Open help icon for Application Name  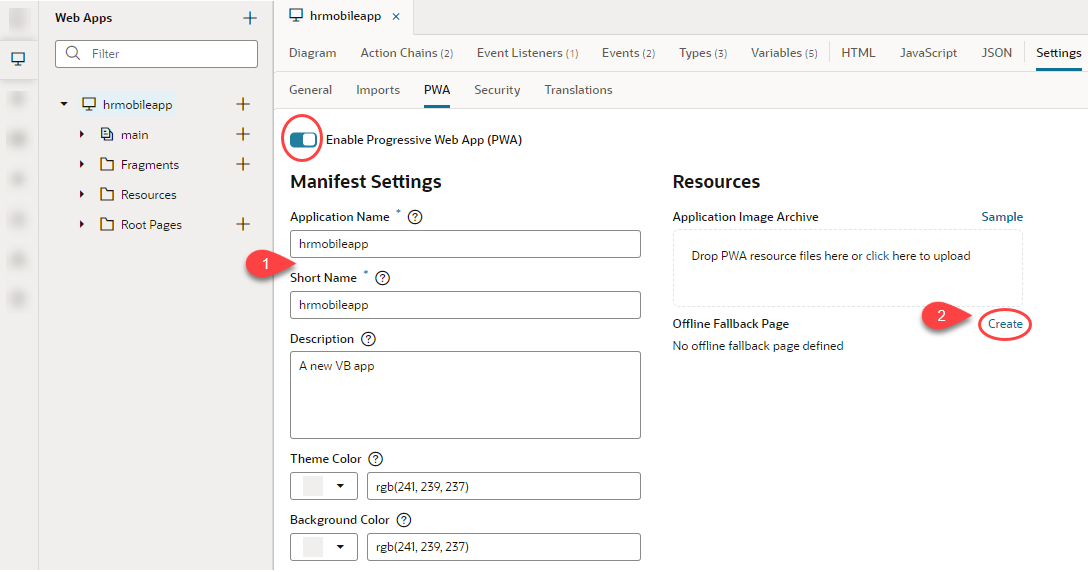(415, 217)
